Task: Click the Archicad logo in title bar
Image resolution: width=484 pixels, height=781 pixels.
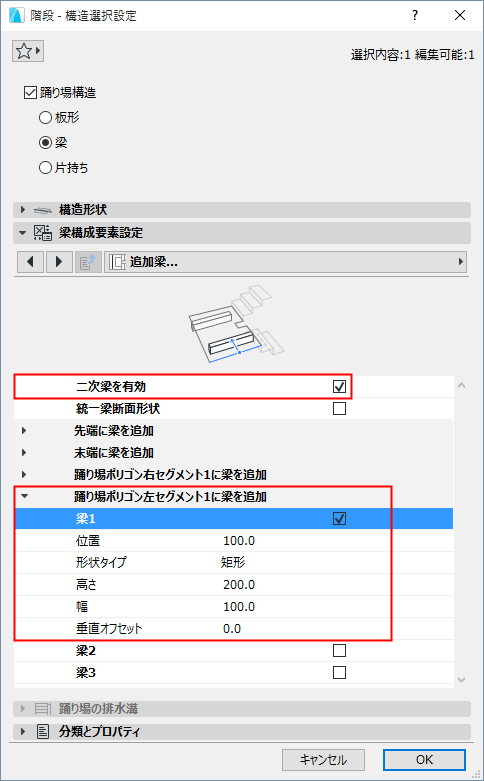Action: point(16,16)
